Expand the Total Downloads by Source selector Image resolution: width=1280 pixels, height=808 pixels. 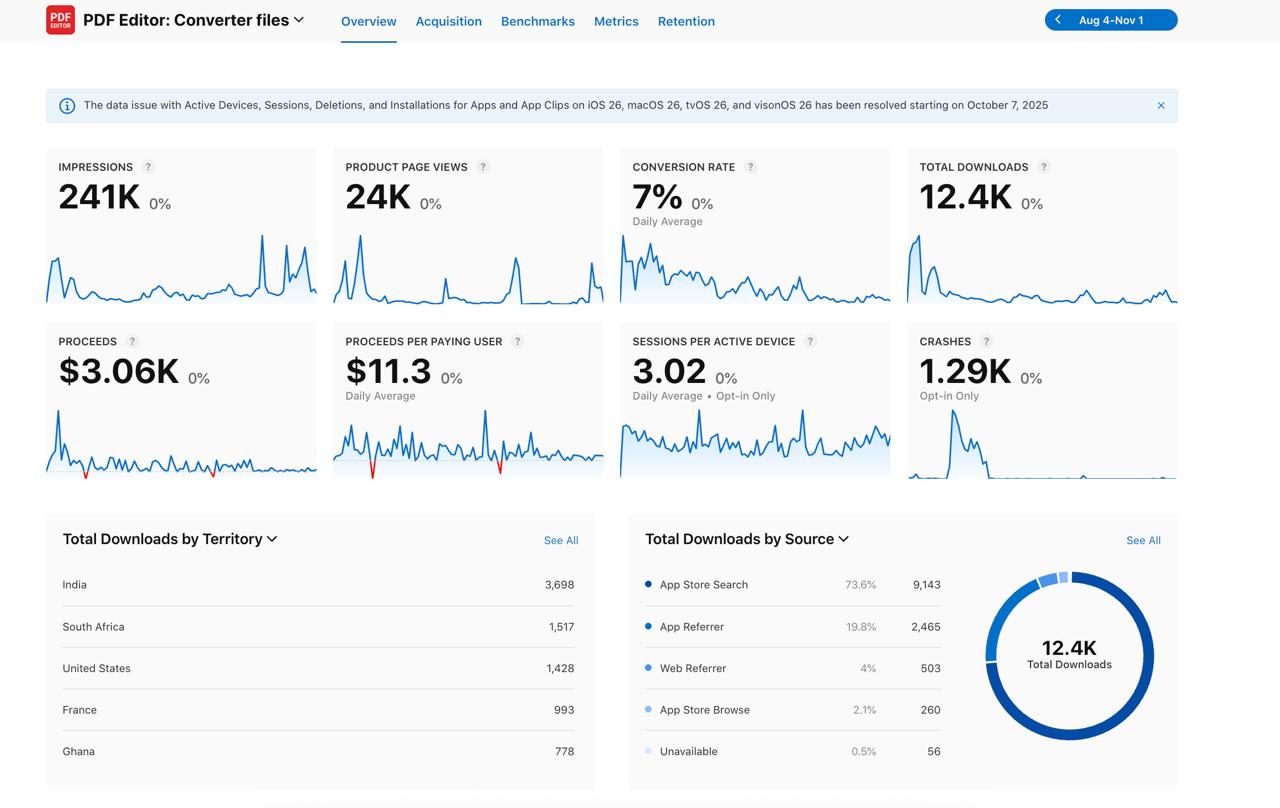pyautogui.click(x=843, y=539)
